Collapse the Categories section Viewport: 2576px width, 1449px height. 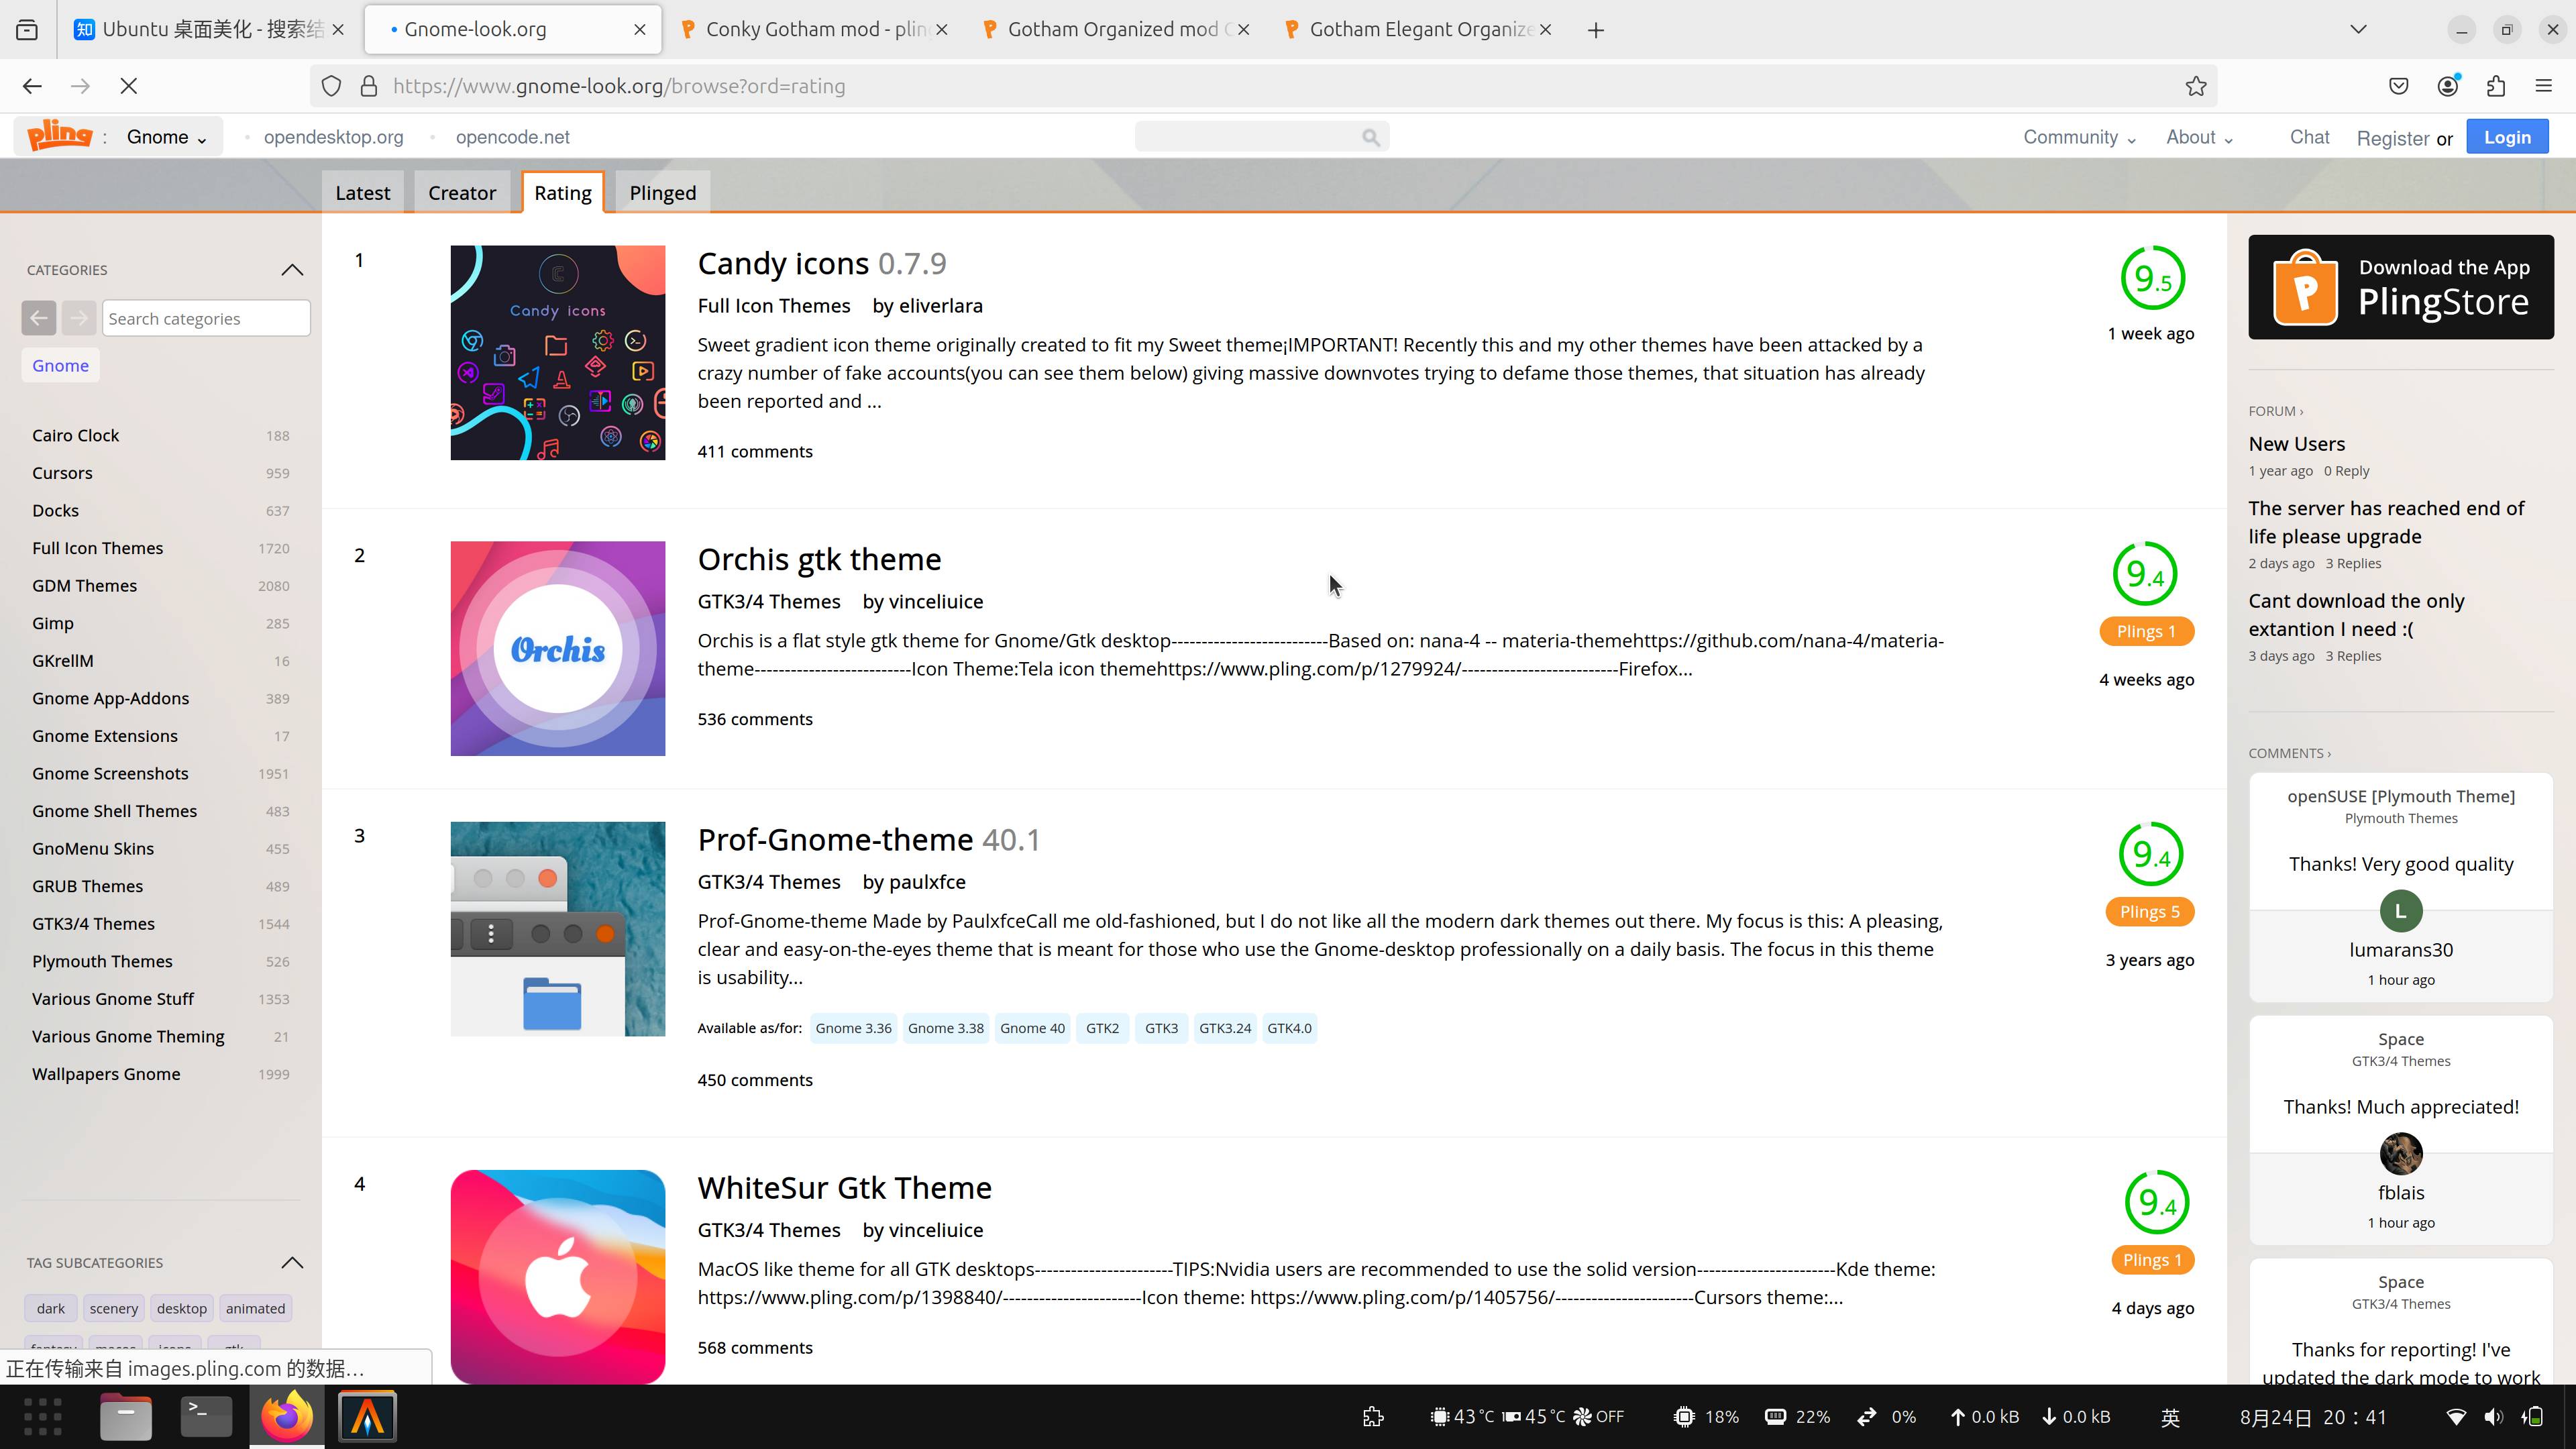[x=292, y=270]
